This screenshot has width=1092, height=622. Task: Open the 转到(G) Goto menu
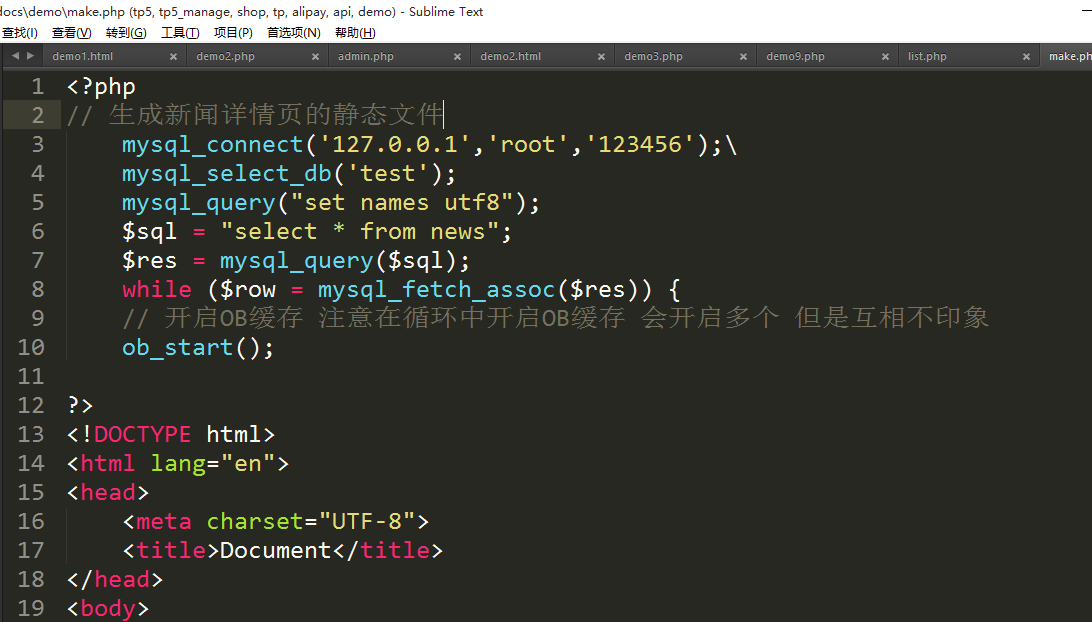pyautogui.click(x=126, y=33)
